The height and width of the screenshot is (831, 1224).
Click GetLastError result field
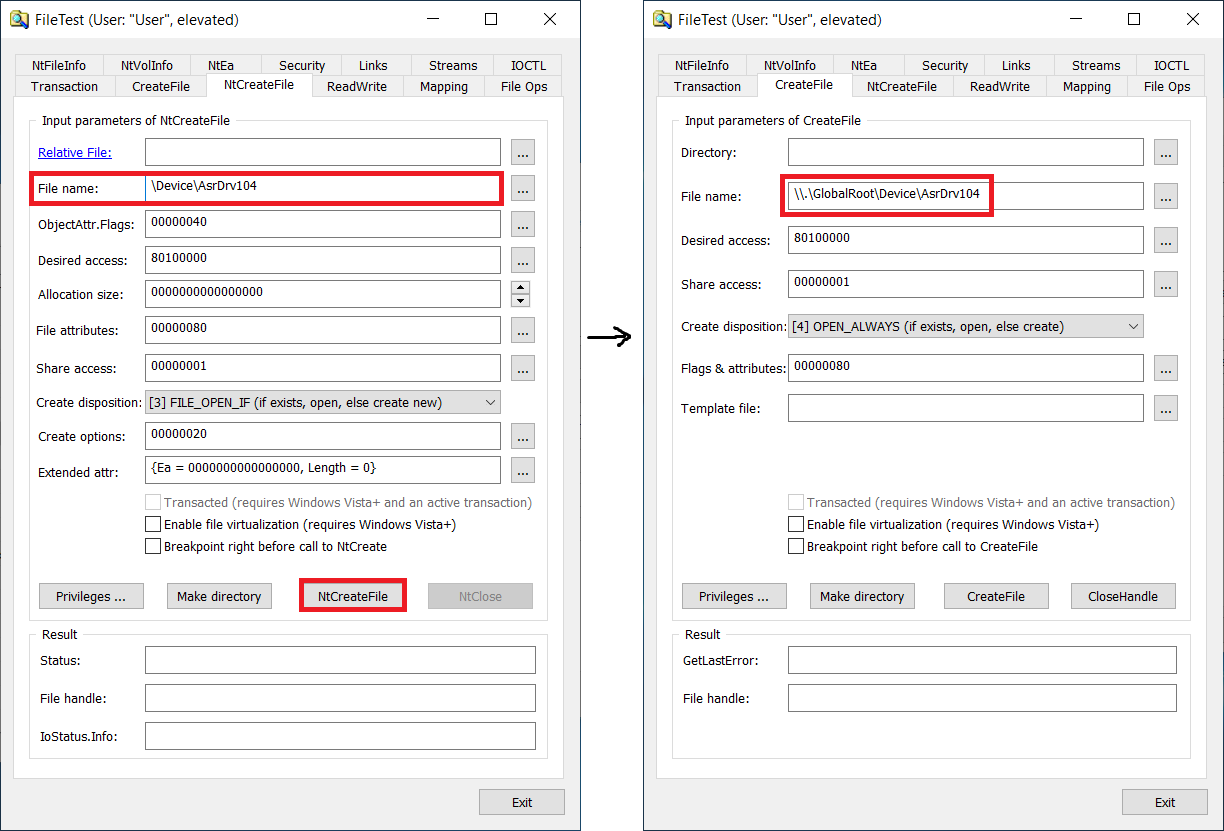point(982,660)
